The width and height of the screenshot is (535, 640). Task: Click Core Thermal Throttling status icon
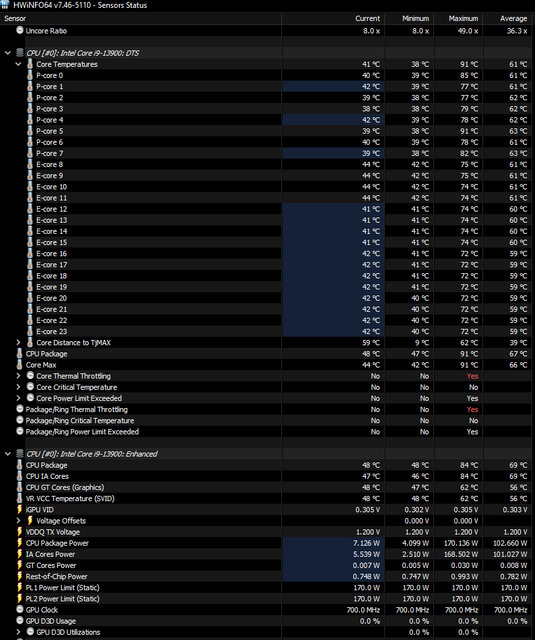pyautogui.click(x=30, y=376)
